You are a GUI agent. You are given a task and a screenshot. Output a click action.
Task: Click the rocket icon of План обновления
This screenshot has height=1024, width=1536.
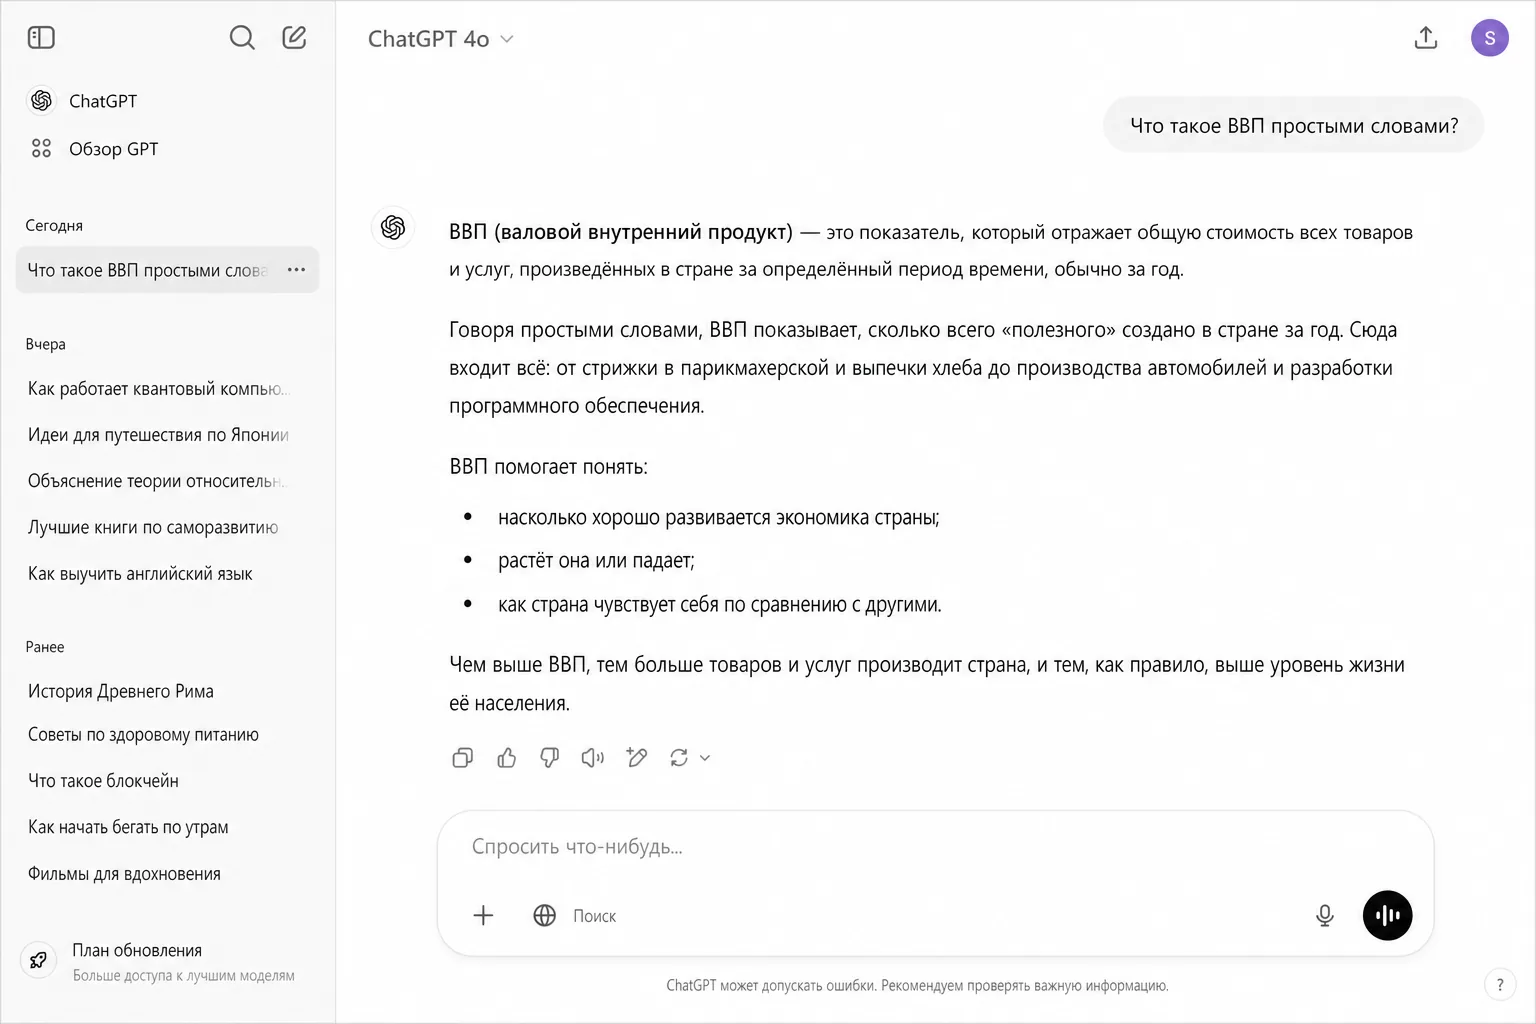38,961
